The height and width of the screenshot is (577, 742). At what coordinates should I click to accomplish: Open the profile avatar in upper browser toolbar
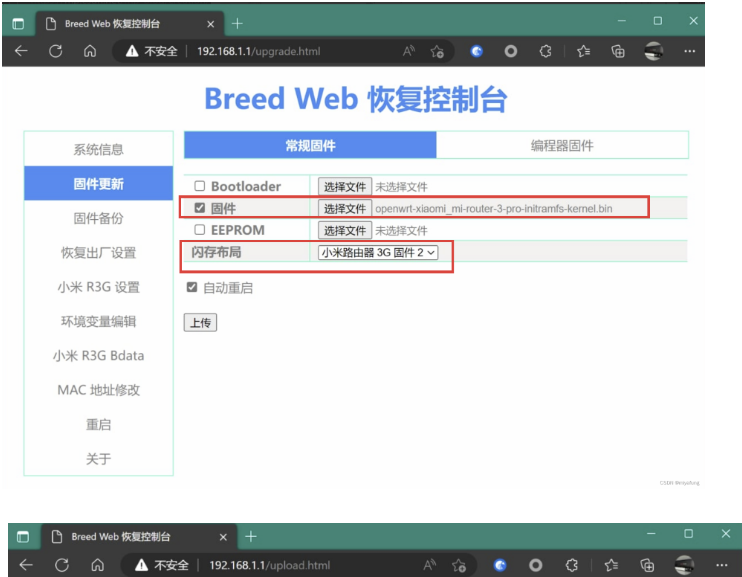click(654, 51)
